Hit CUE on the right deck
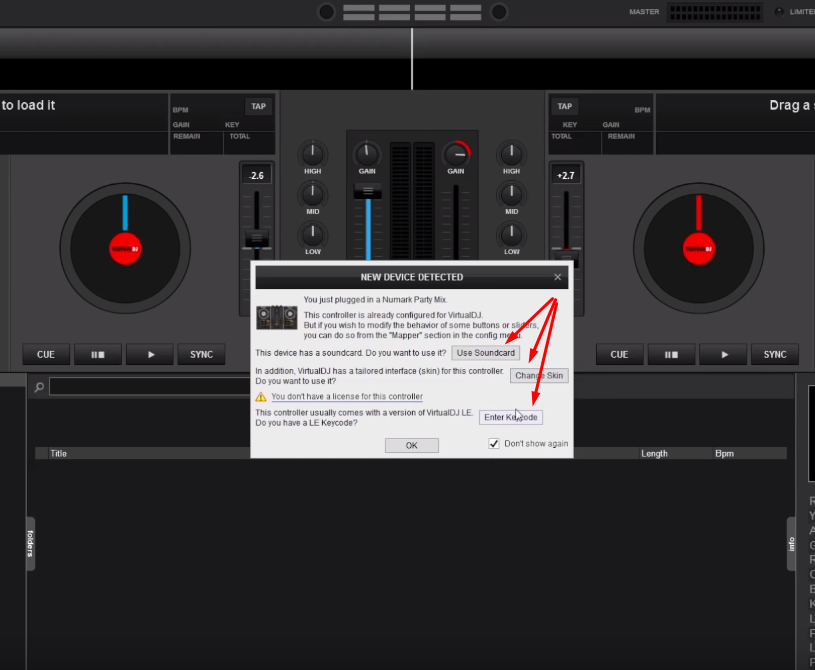This screenshot has height=670, width=815. tap(619, 354)
